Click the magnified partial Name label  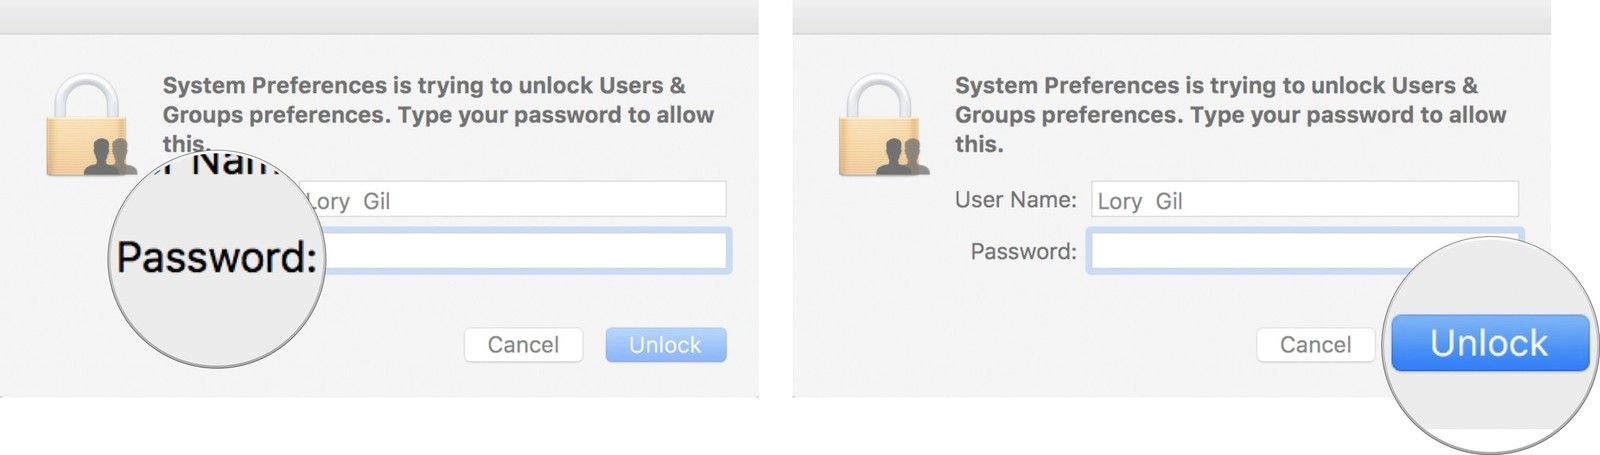coord(232,162)
